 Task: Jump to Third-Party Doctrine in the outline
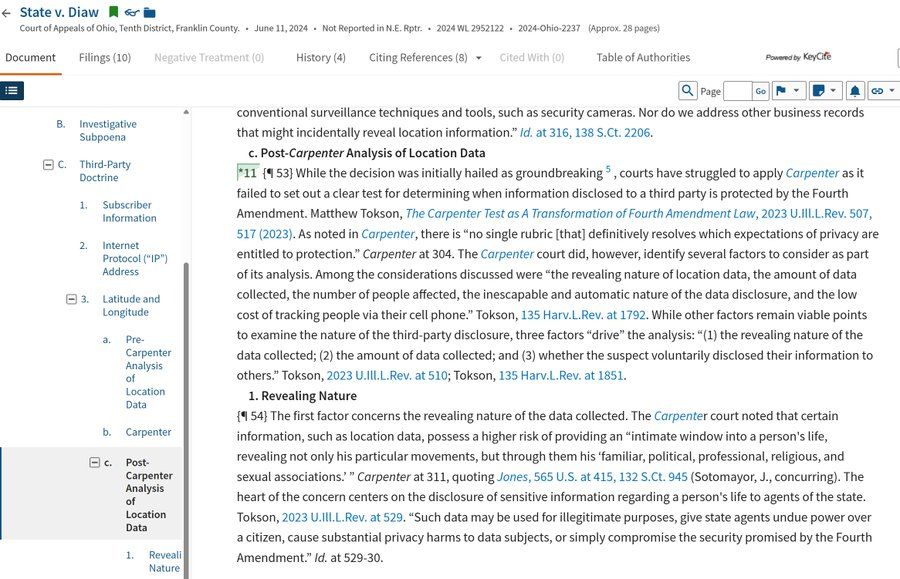[x=105, y=171]
